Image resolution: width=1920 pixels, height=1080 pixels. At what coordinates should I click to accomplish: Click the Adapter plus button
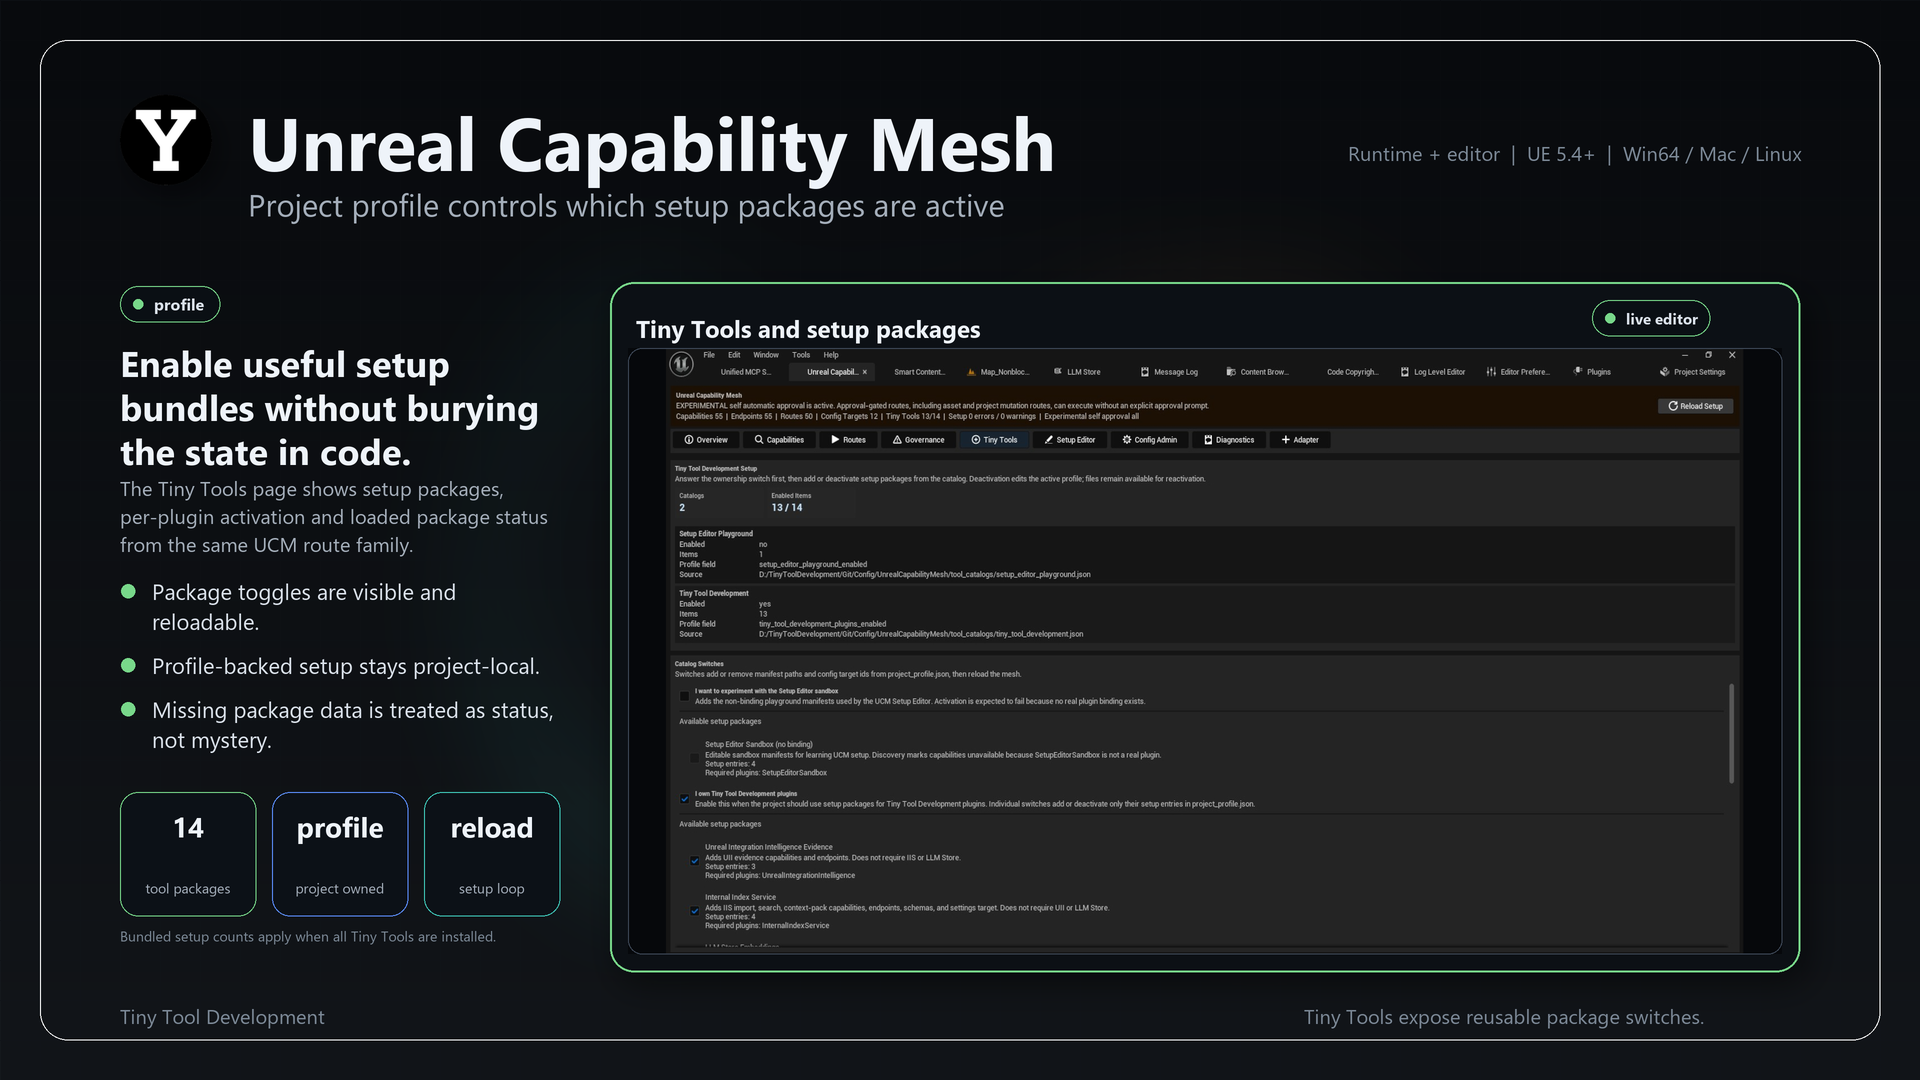point(1300,440)
